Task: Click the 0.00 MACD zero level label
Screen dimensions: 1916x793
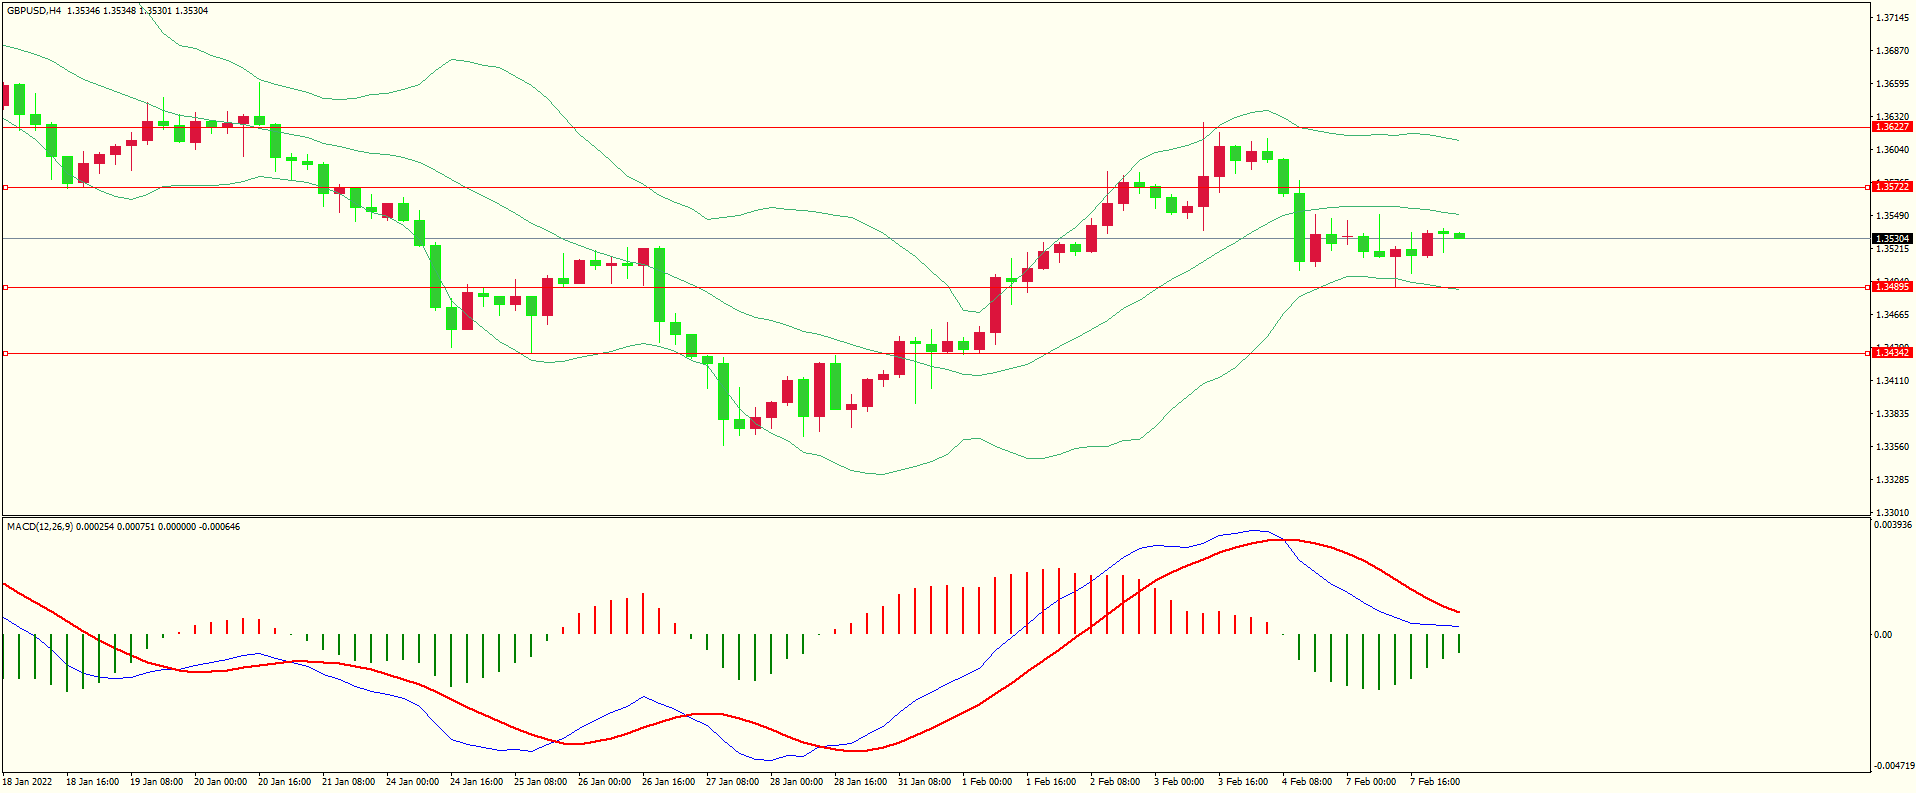Action: click(x=1883, y=634)
